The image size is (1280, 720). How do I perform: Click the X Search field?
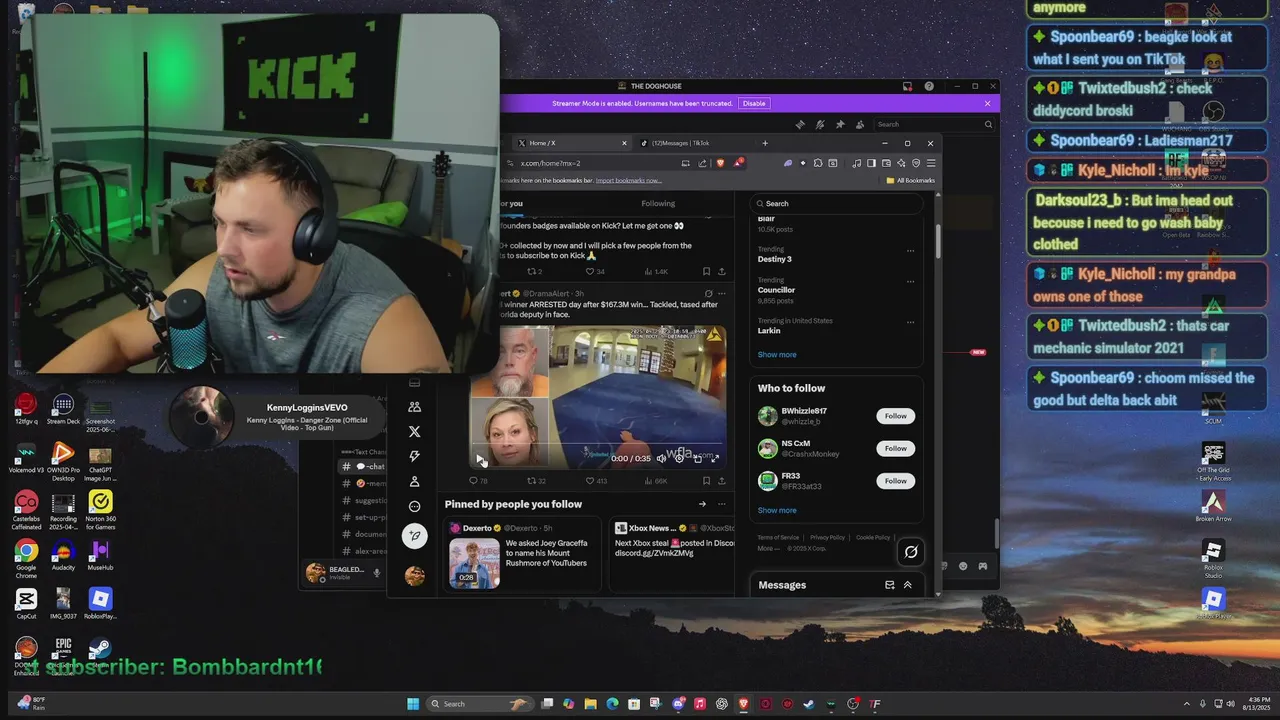point(836,203)
